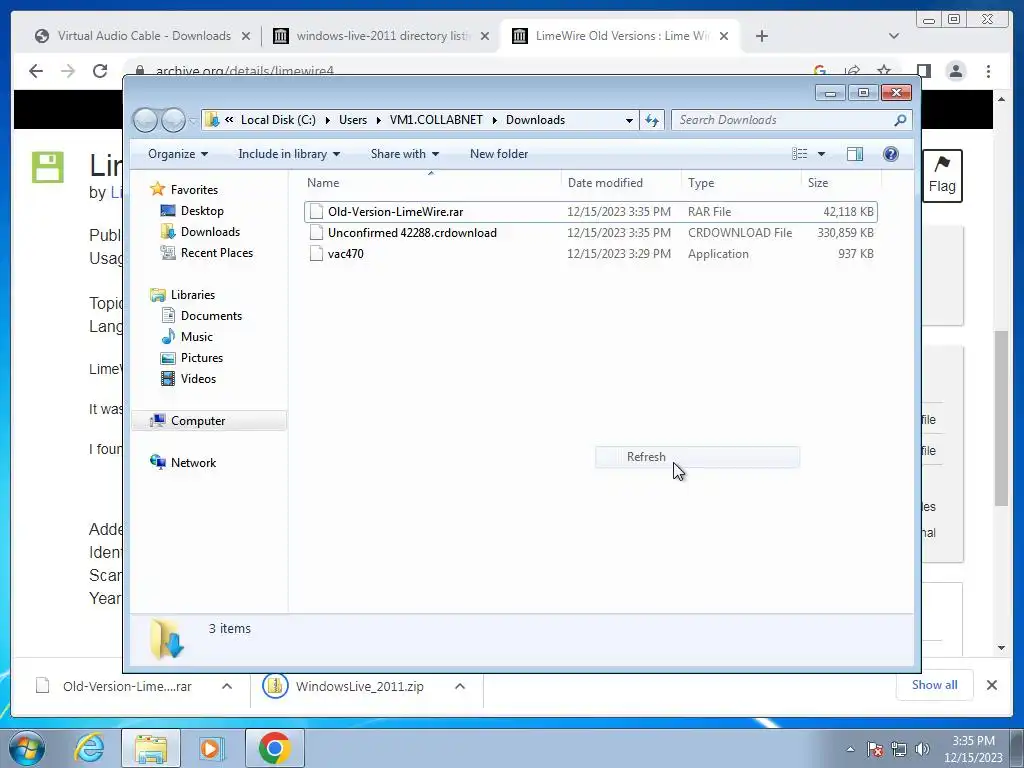
Task: Close the downloads bar
Action: [992, 685]
